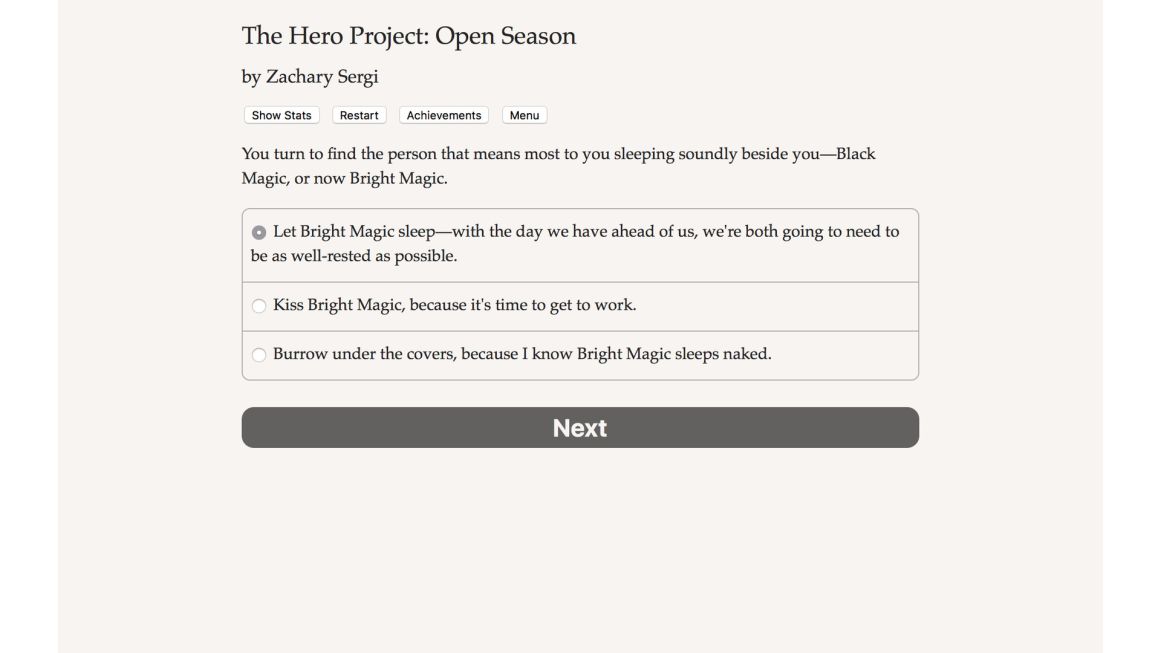Open the Menu button
Viewport: 1160px width, 653px height.
[x=525, y=115]
